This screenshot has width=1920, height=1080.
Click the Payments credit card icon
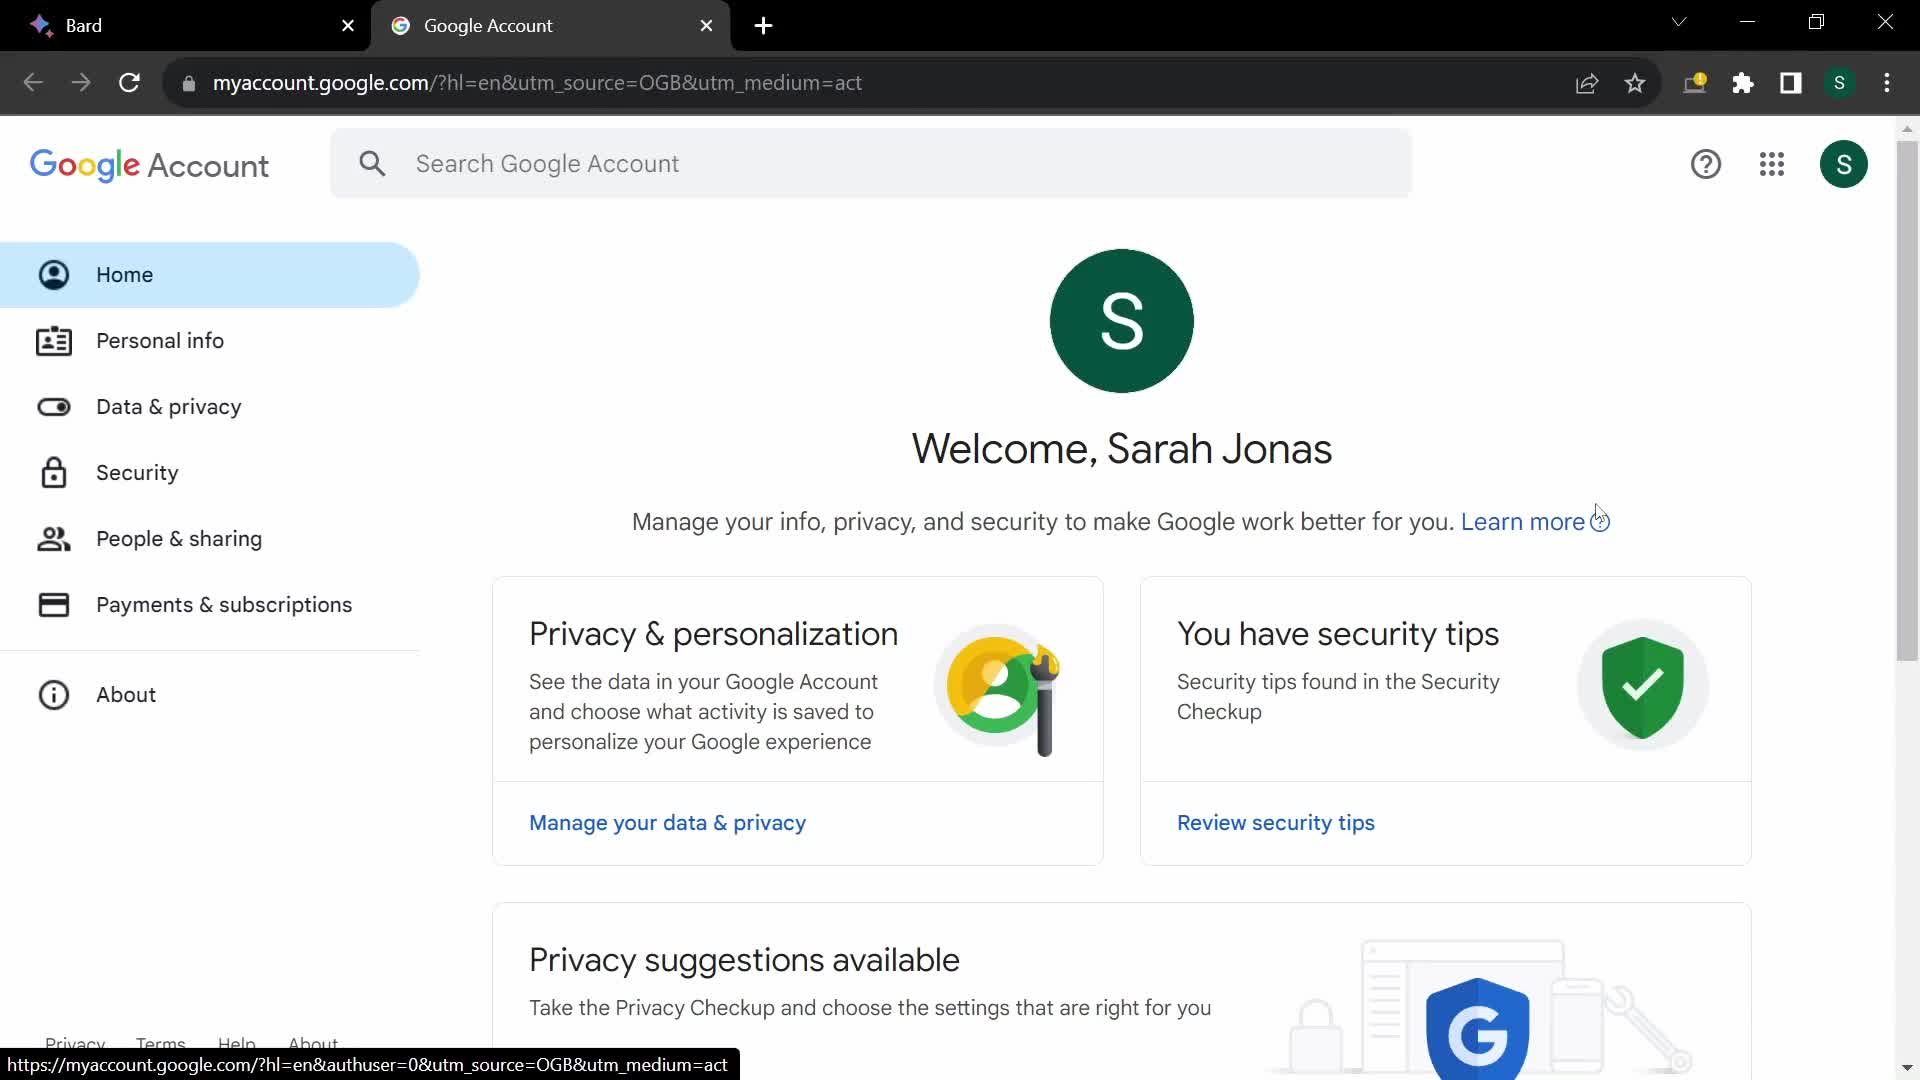(54, 605)
